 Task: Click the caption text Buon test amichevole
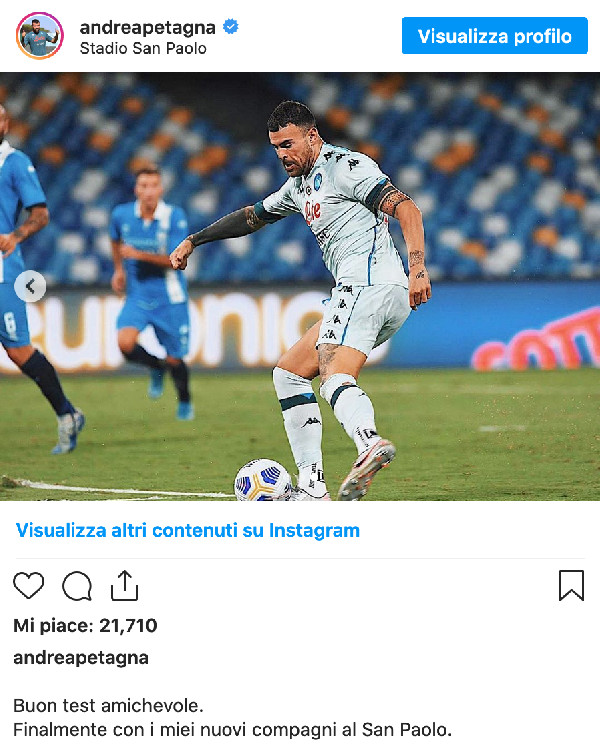[108, 706]
